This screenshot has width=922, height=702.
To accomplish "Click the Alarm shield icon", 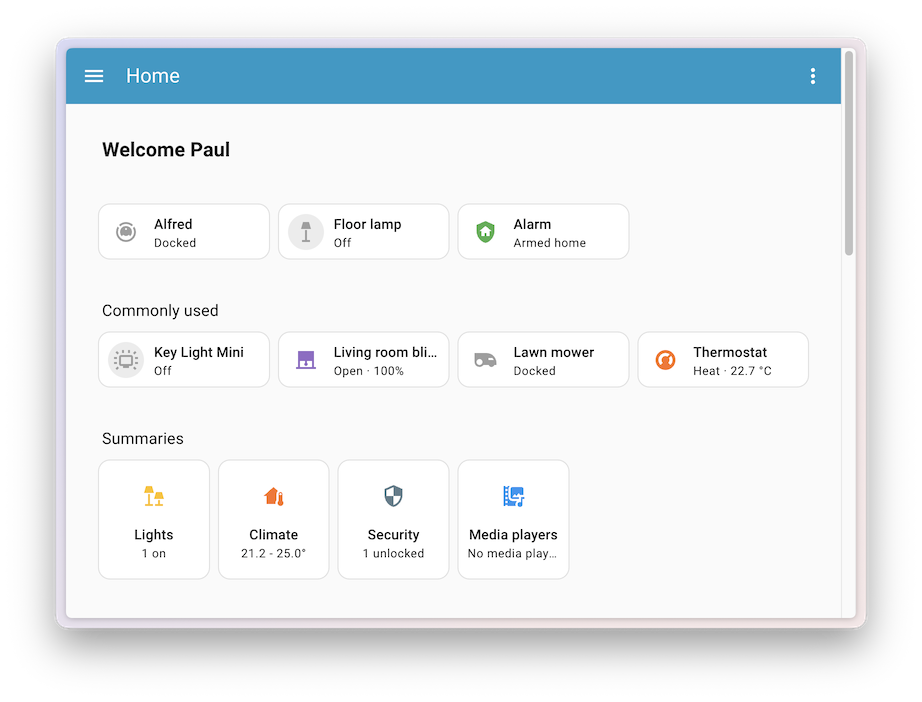I will click(485, 231).
